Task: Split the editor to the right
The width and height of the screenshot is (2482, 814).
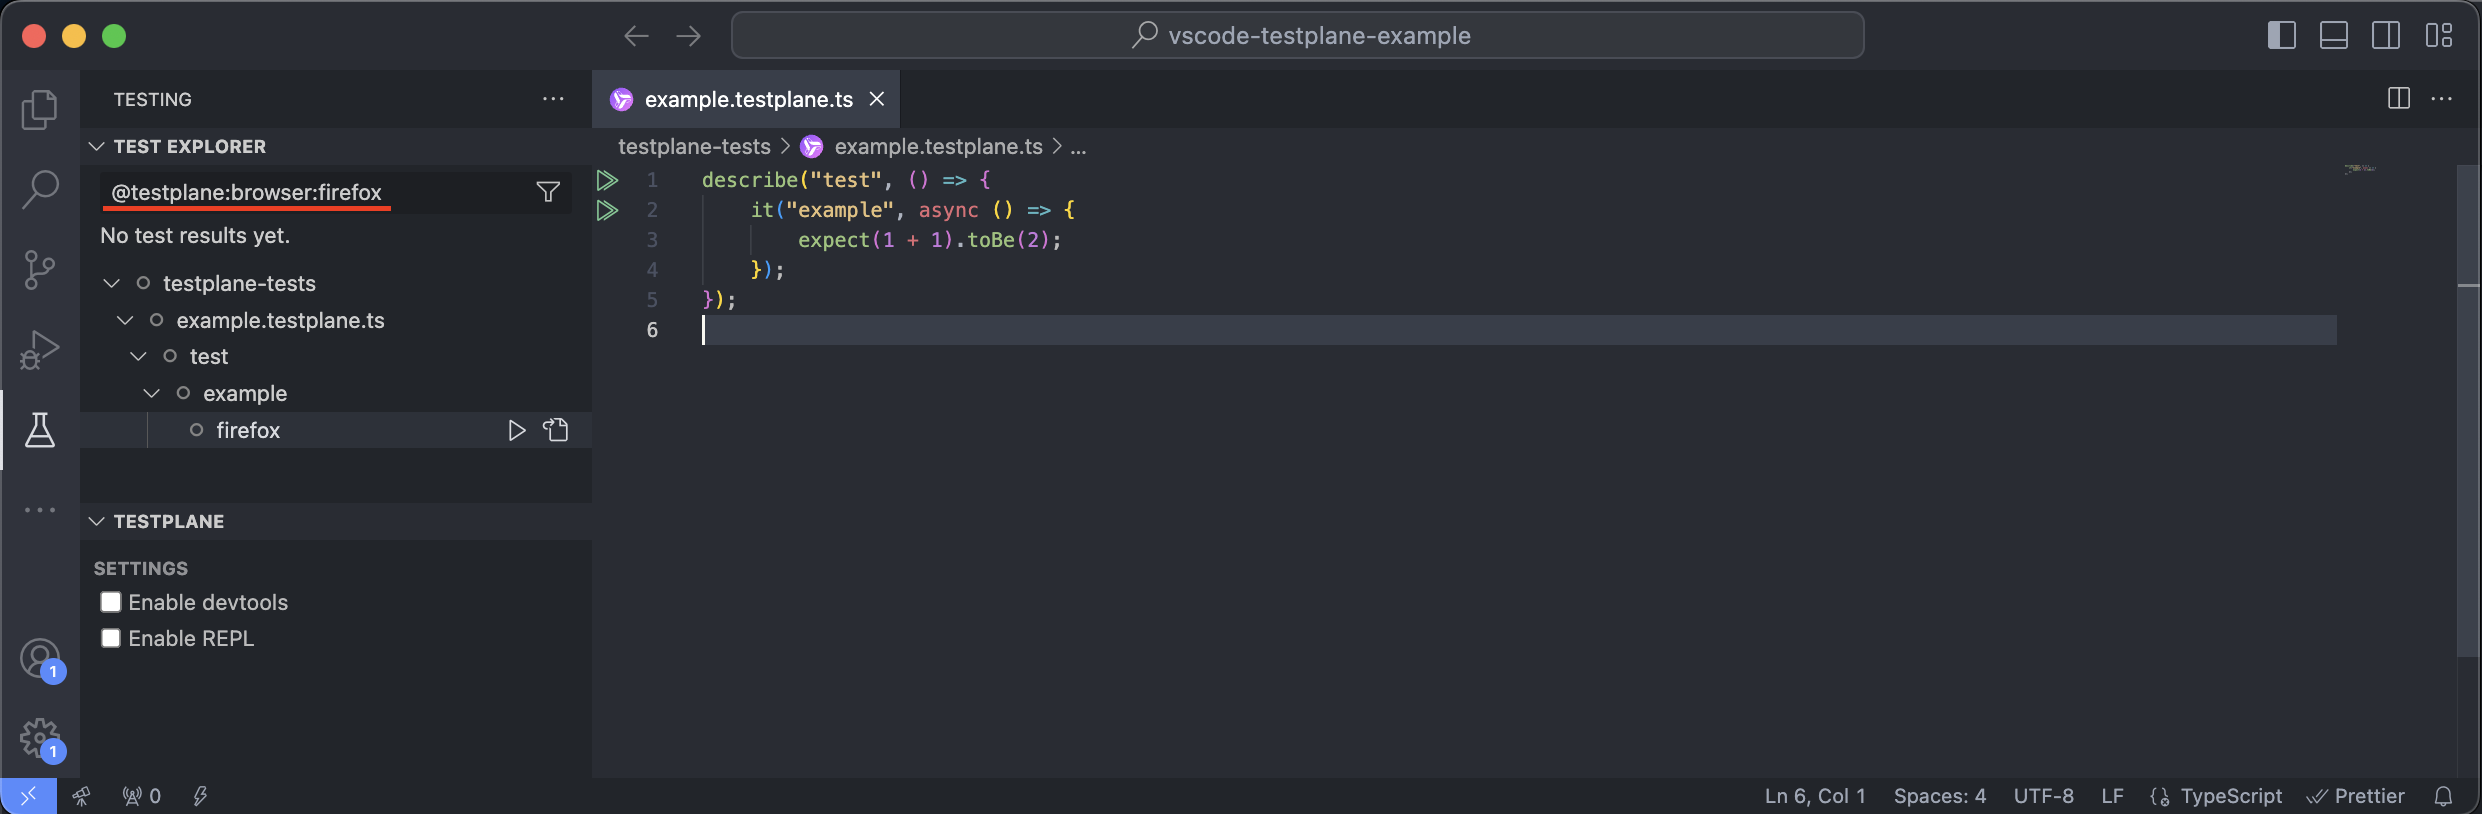Action: click(x=2398, y=99)
